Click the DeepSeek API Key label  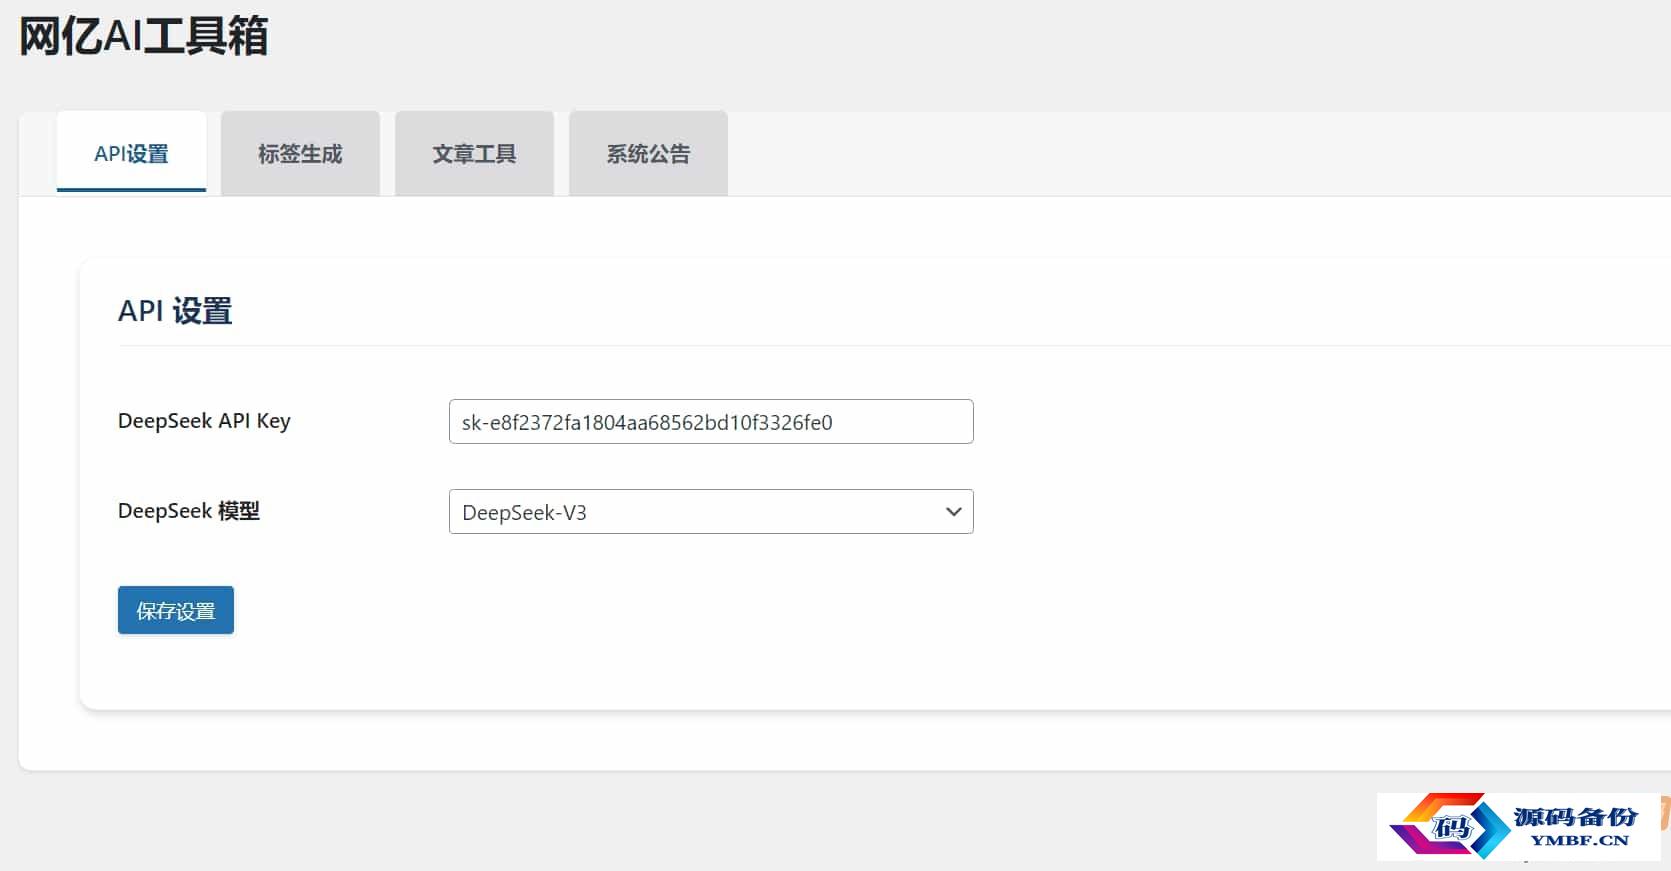(x=204, y=421)
